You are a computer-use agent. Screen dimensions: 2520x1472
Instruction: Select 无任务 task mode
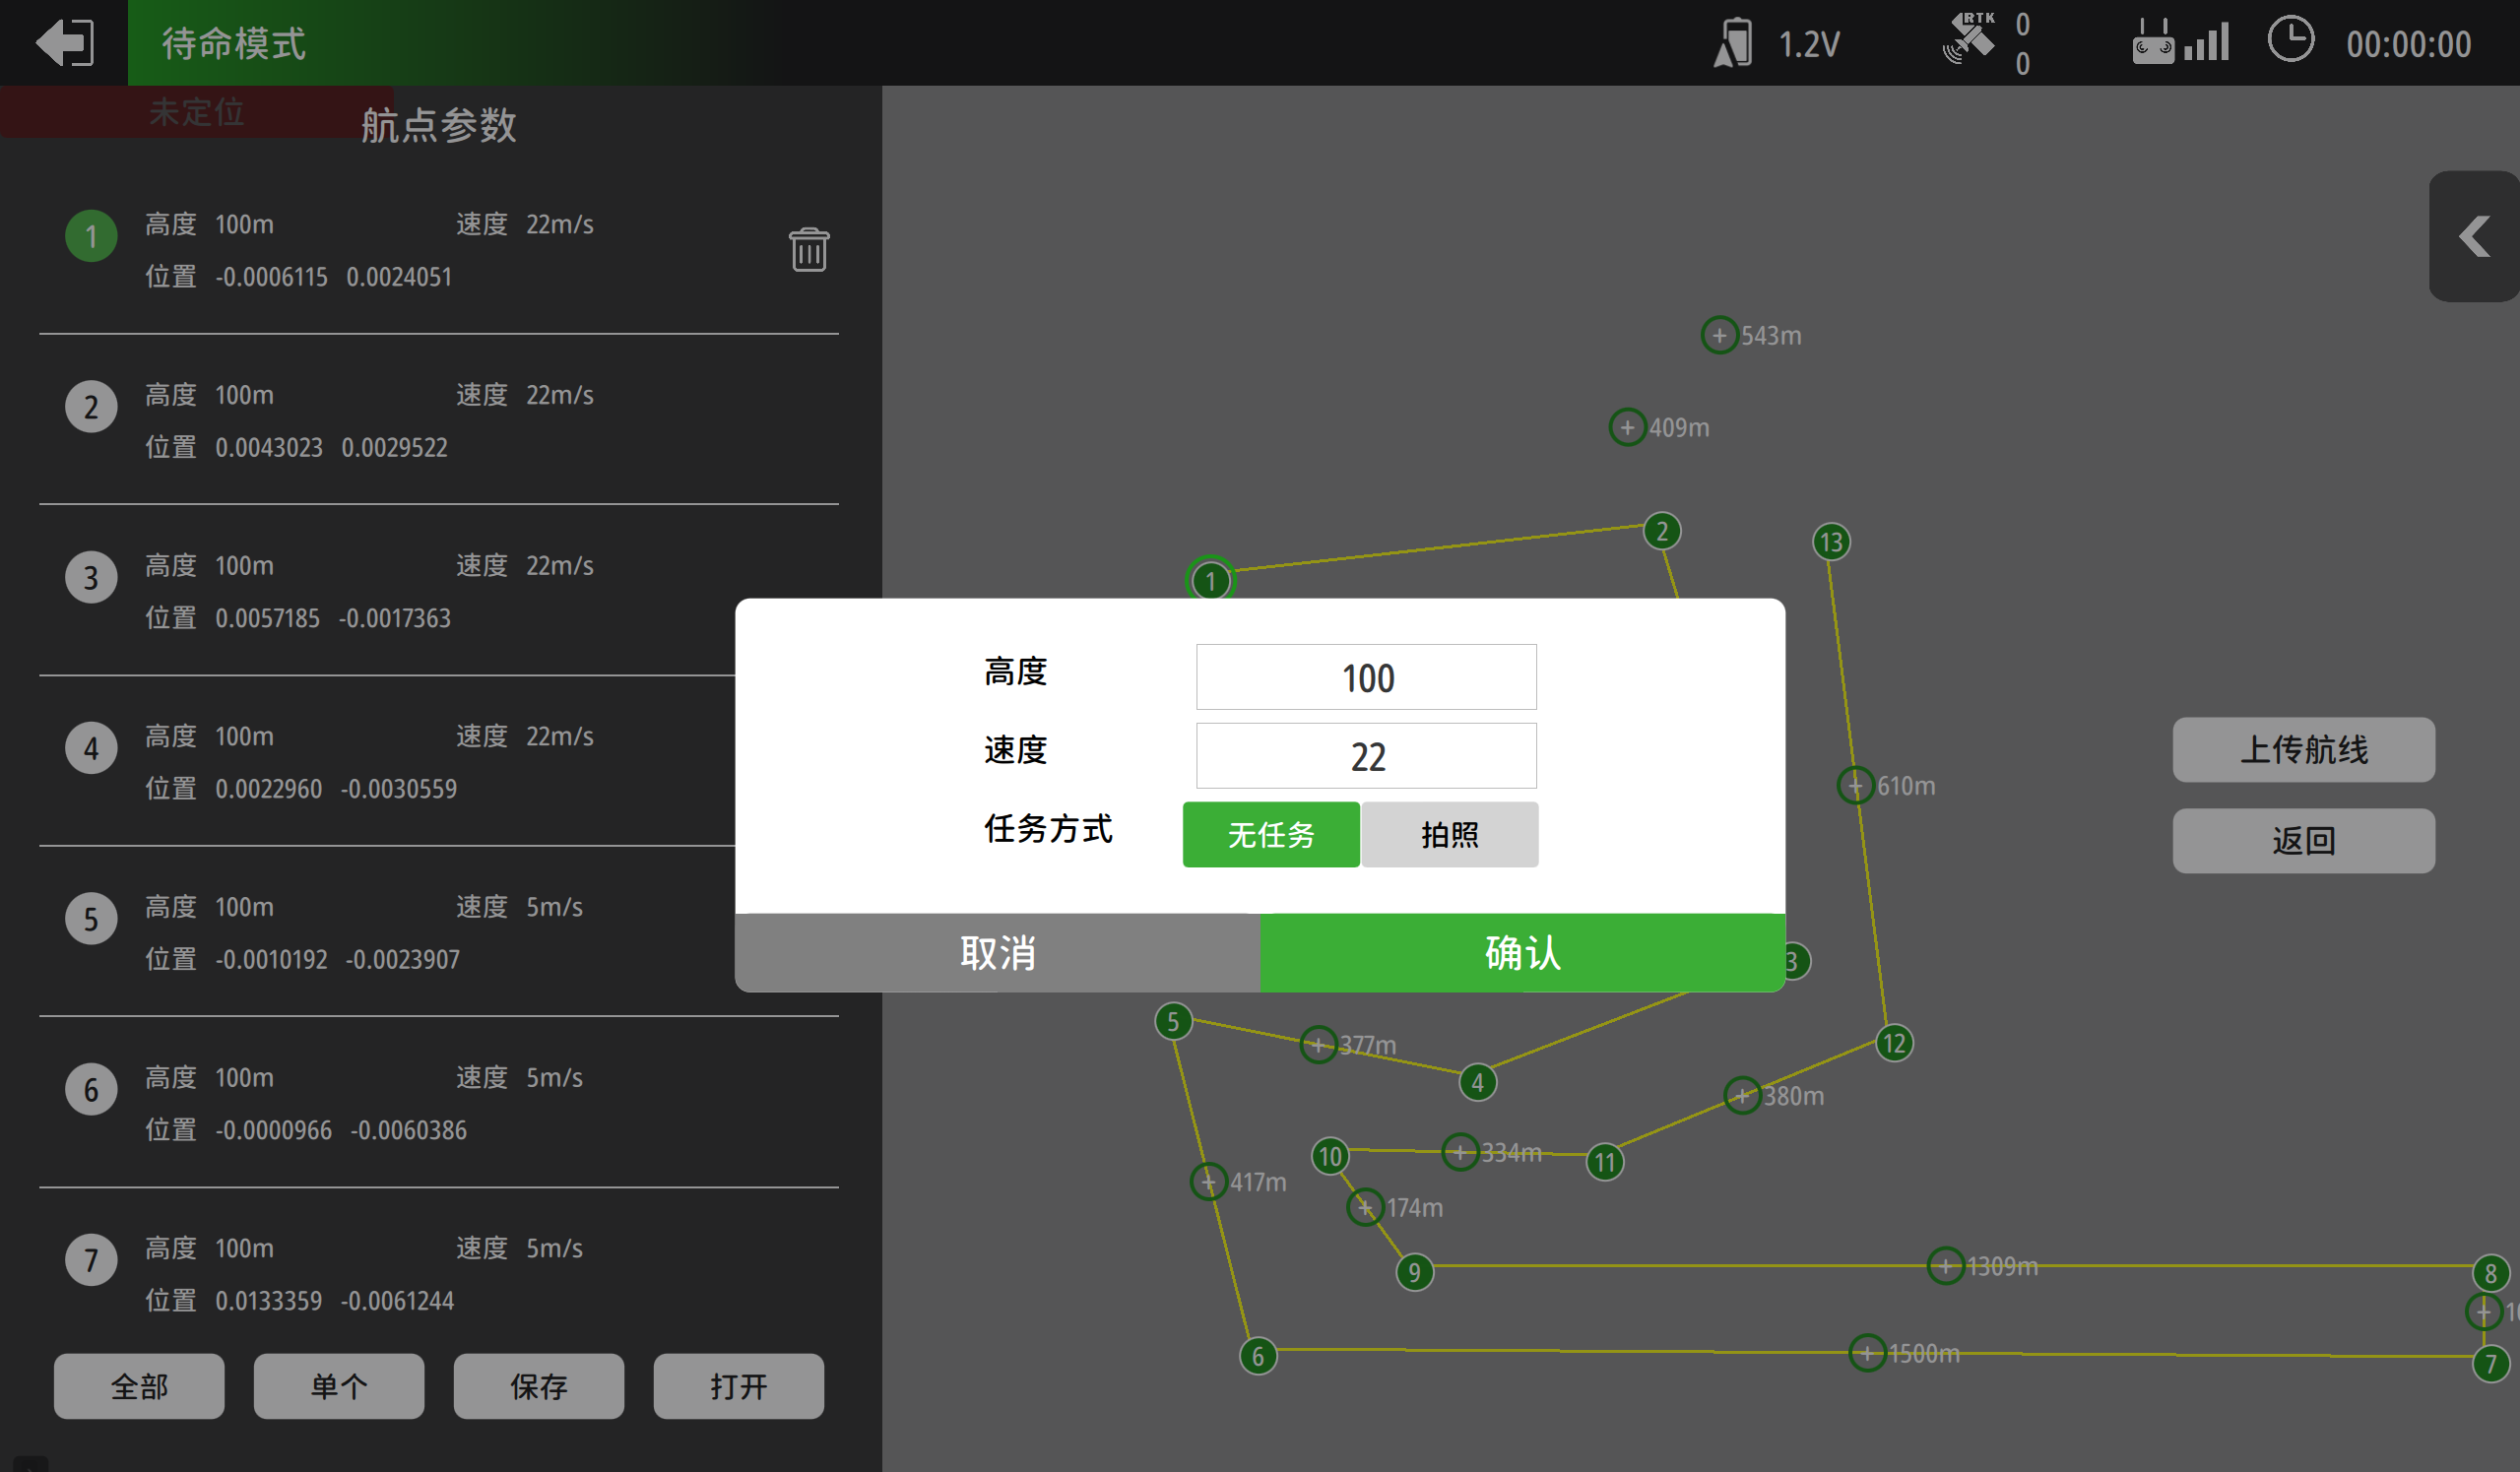(1270, 834)
